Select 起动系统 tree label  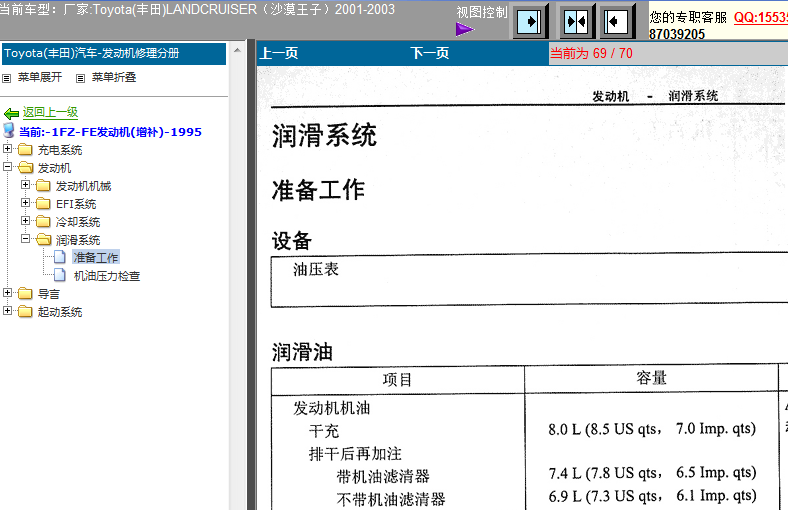point(60,312)
